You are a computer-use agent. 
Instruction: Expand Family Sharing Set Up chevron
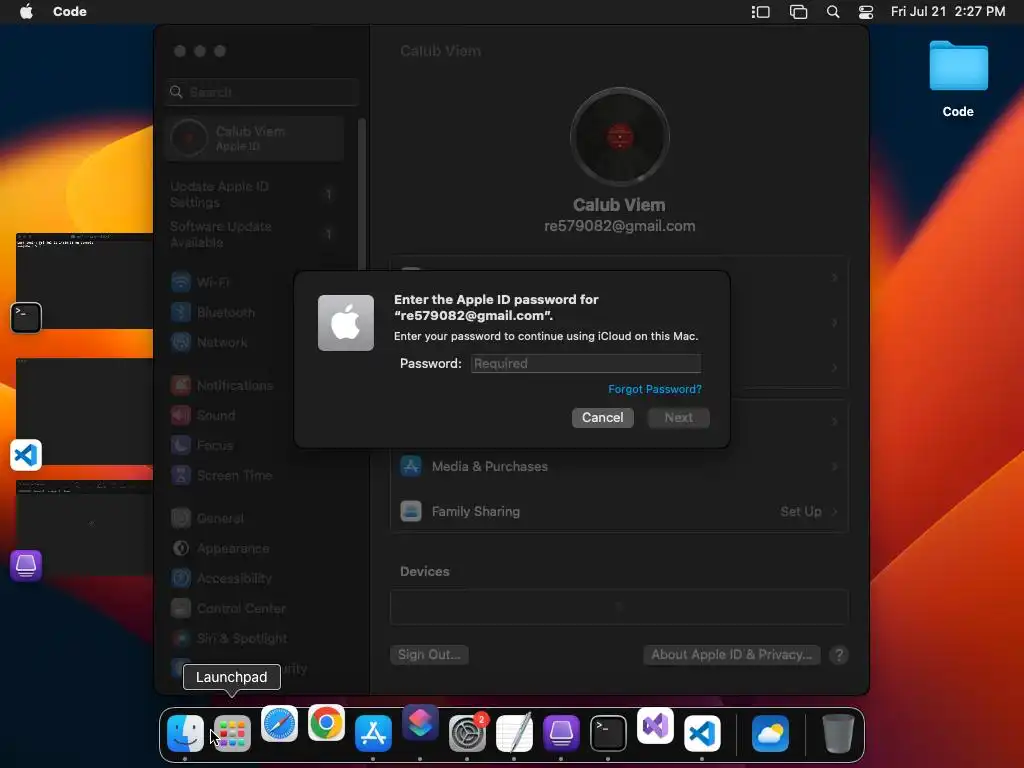(835, 511)
